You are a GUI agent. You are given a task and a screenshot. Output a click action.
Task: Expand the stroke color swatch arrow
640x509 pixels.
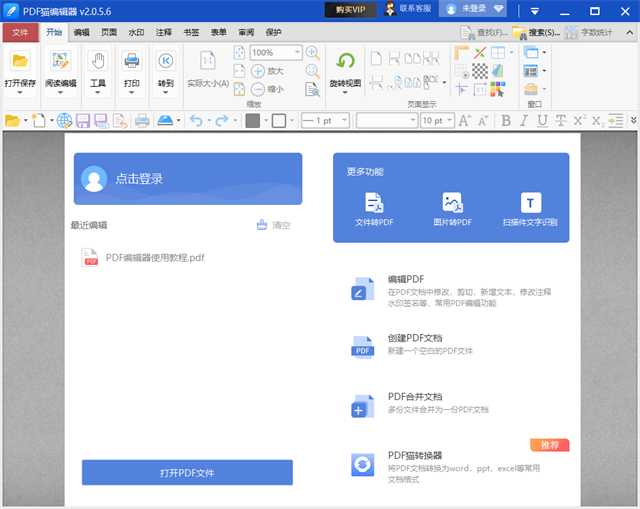(292, 120)
